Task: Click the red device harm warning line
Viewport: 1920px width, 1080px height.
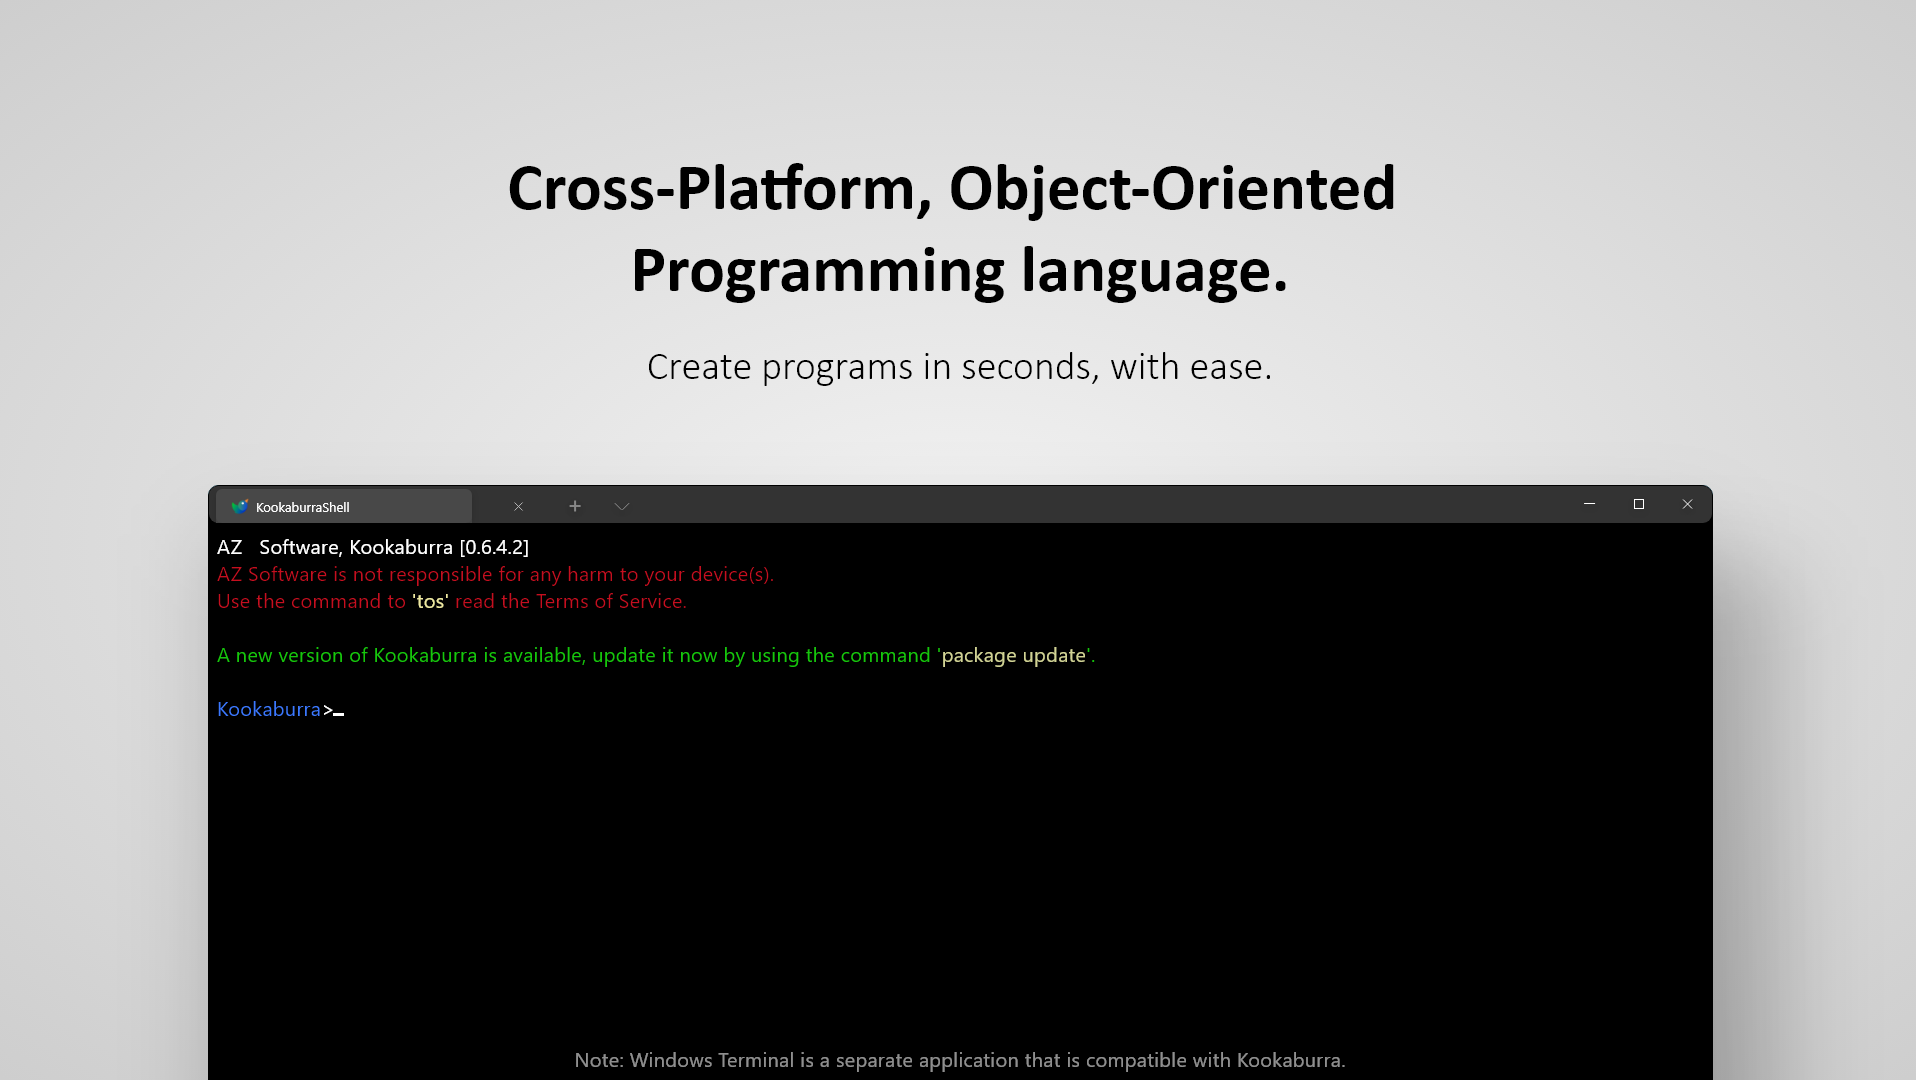Action: click(x=495, y=575)
